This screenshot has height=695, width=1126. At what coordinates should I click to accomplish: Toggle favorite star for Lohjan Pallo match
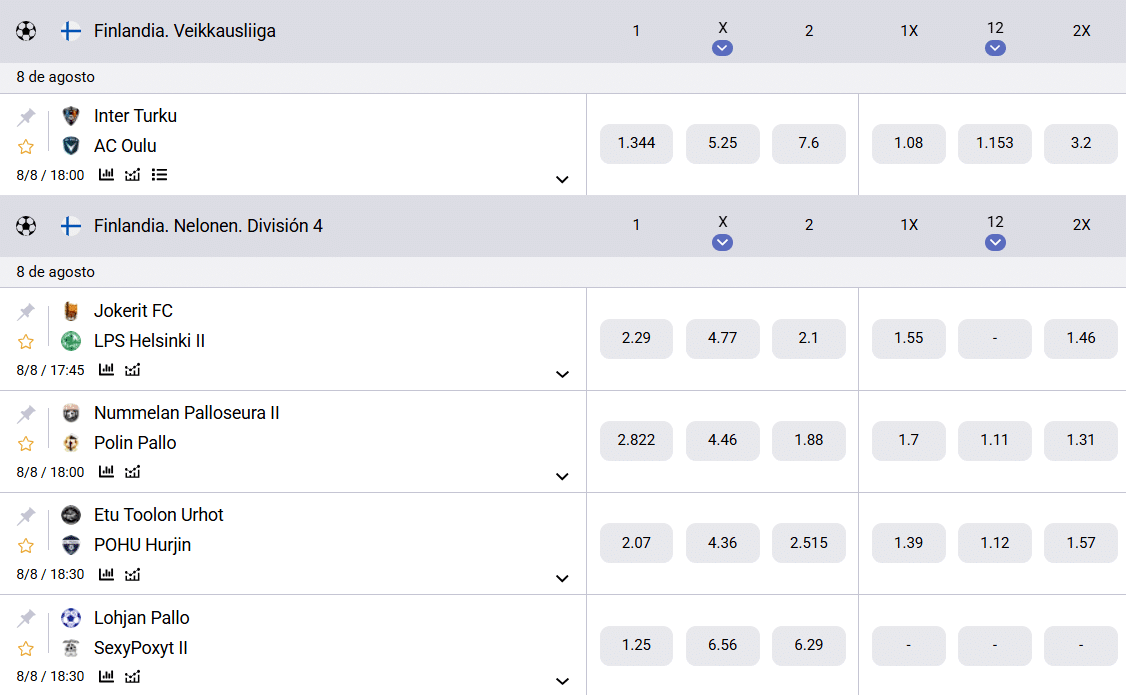pyautogui.click(x=26, y=649)
